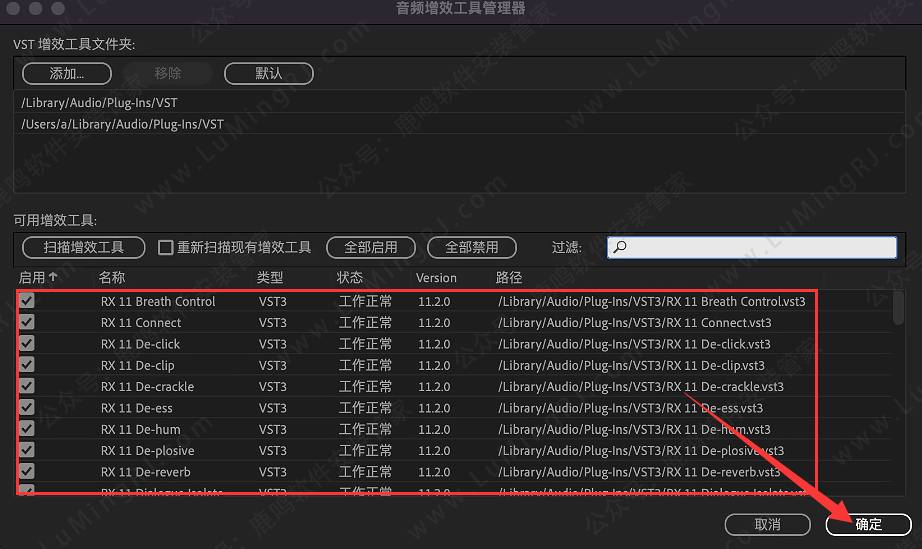Image resolution: width=922 pixels, height=549 pixels.
Task: Sort by the Version column header
Action: [x=436, y=277]
